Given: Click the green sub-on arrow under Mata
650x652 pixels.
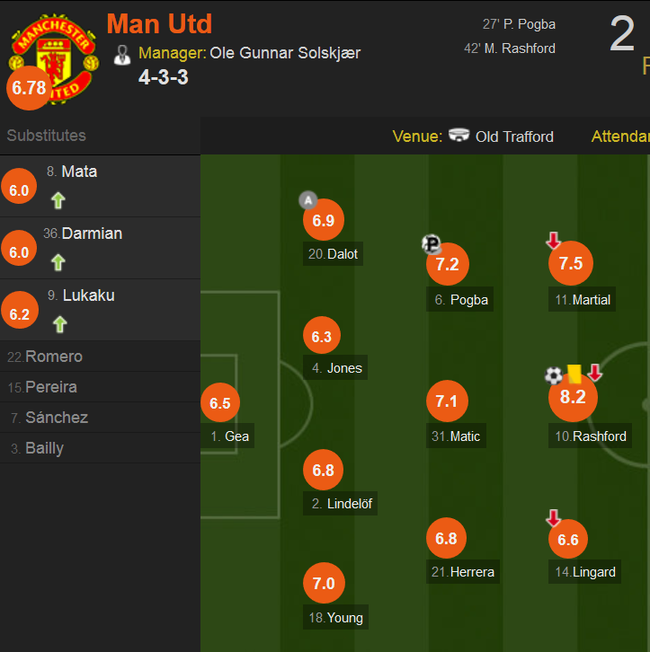Looking at the screenshot, I should click(x=58, y=200).
